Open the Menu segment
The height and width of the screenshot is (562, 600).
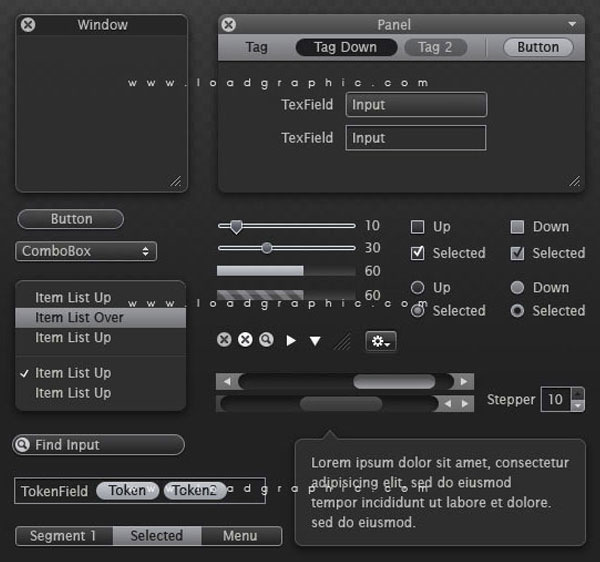coord(241,536)
